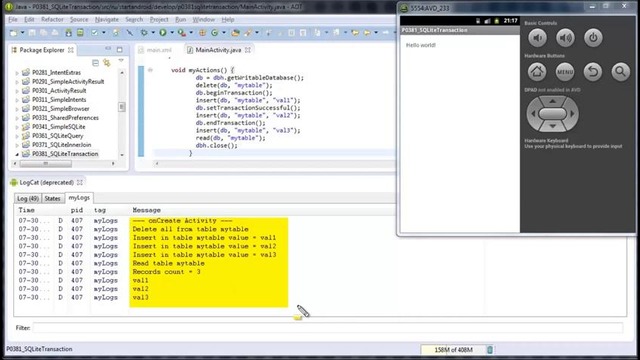Select log row 'Records count = 3'
Viewport: 640px width, 360px height.
(166, 272)
